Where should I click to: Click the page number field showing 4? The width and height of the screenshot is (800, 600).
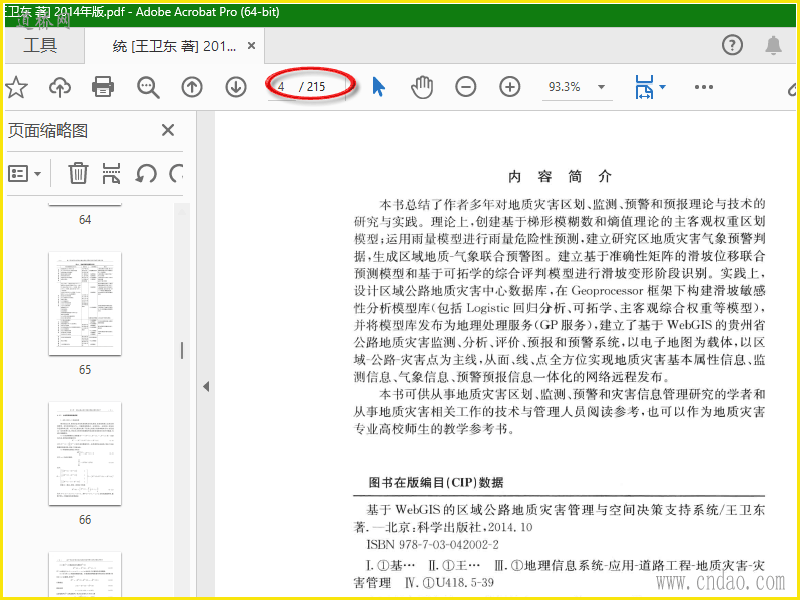pyautogui.click(x=282, y=87)
